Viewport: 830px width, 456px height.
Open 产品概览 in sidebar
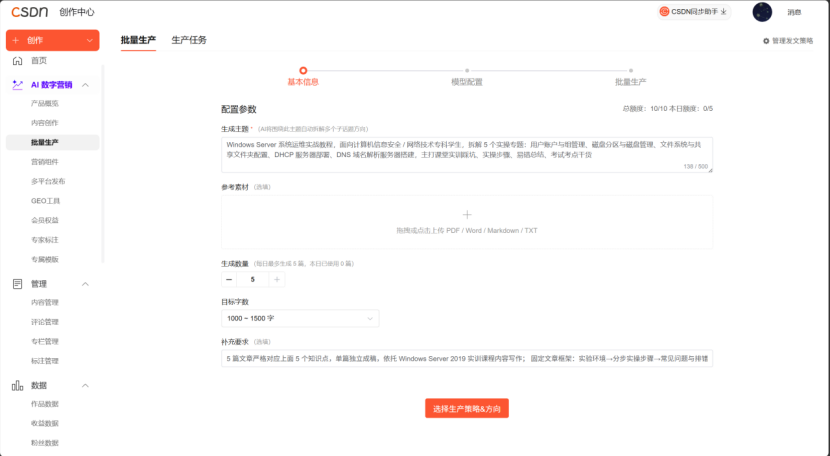(x=44, y=103)
